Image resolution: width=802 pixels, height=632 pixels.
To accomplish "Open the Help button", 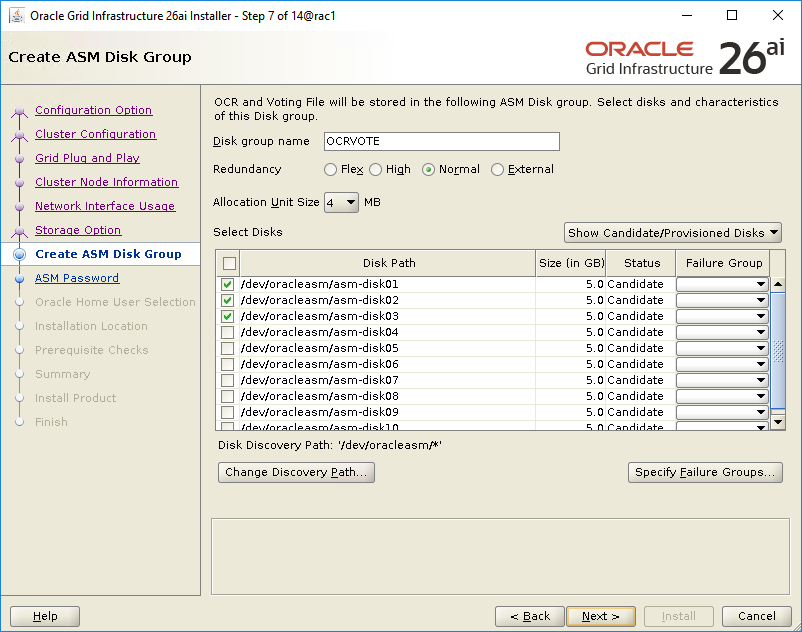I will [x=45, y=616].
